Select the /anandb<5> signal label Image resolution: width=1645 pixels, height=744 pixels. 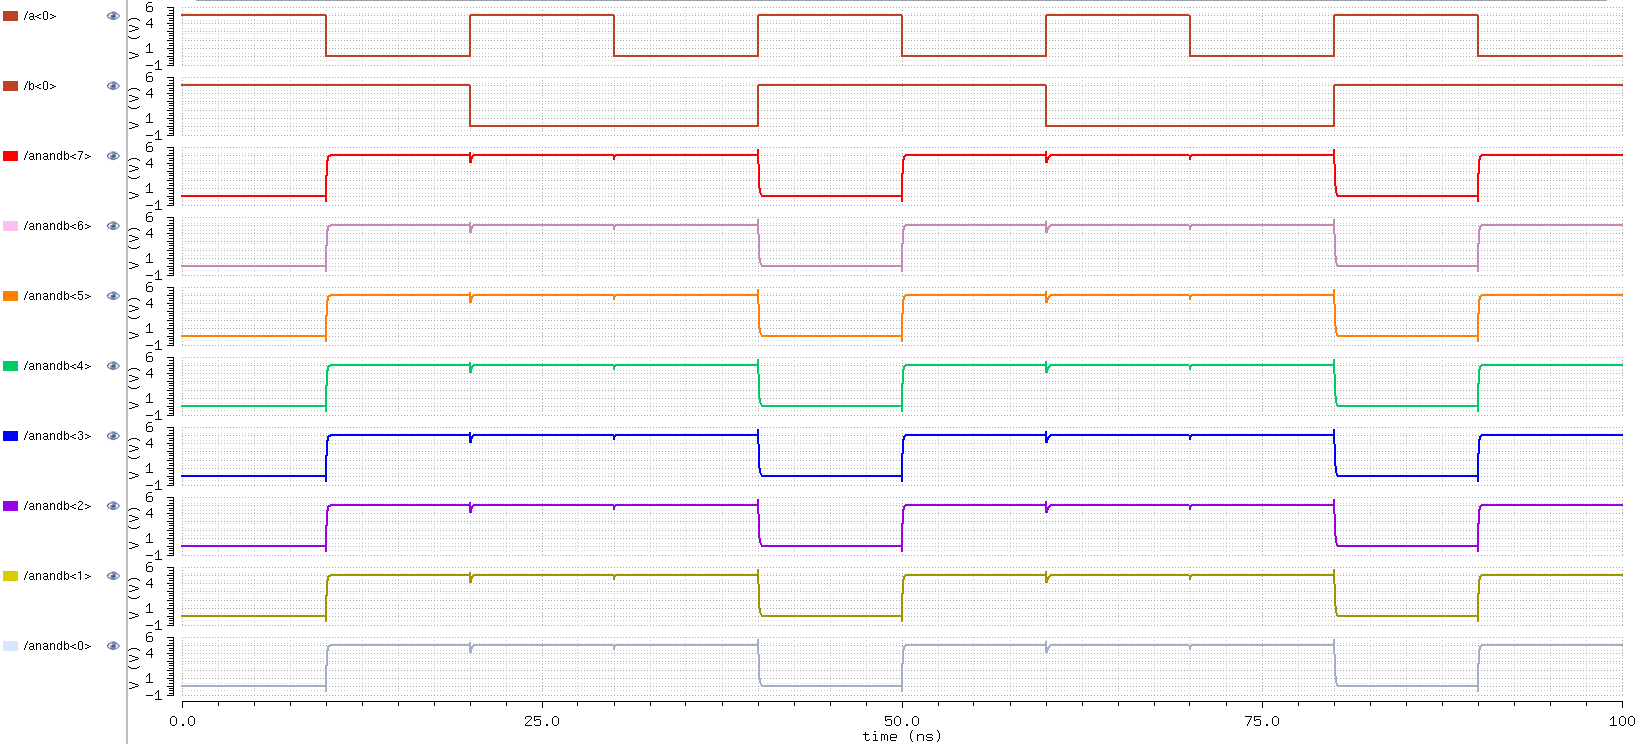point(57,296)
